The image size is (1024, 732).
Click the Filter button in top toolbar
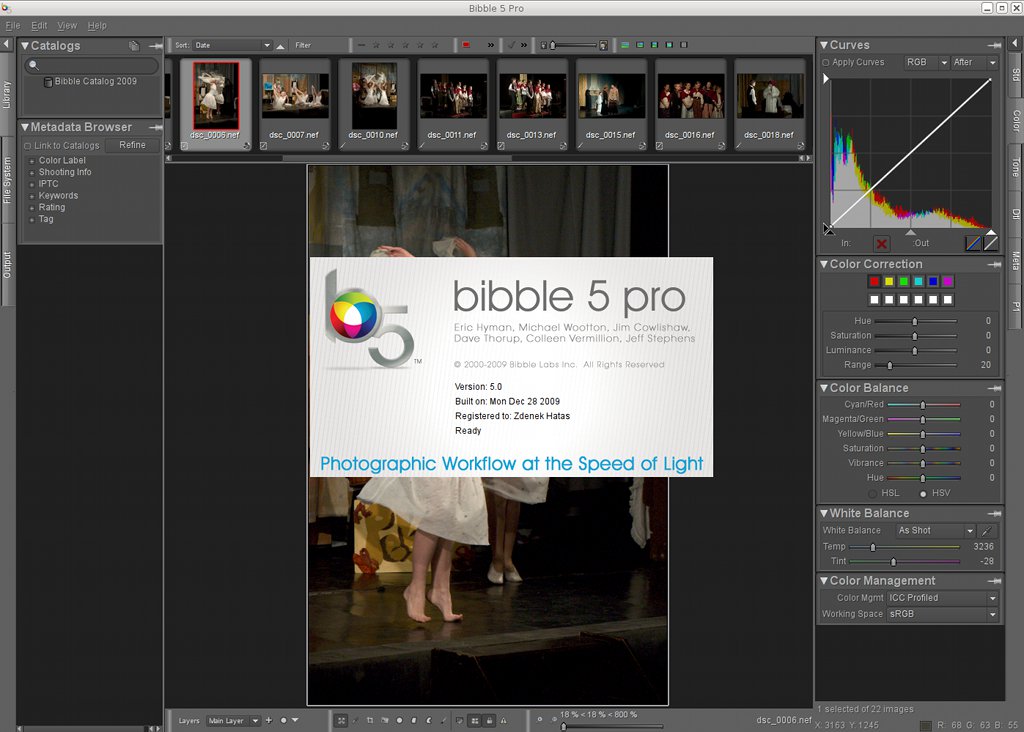click(x=302, y=45)
